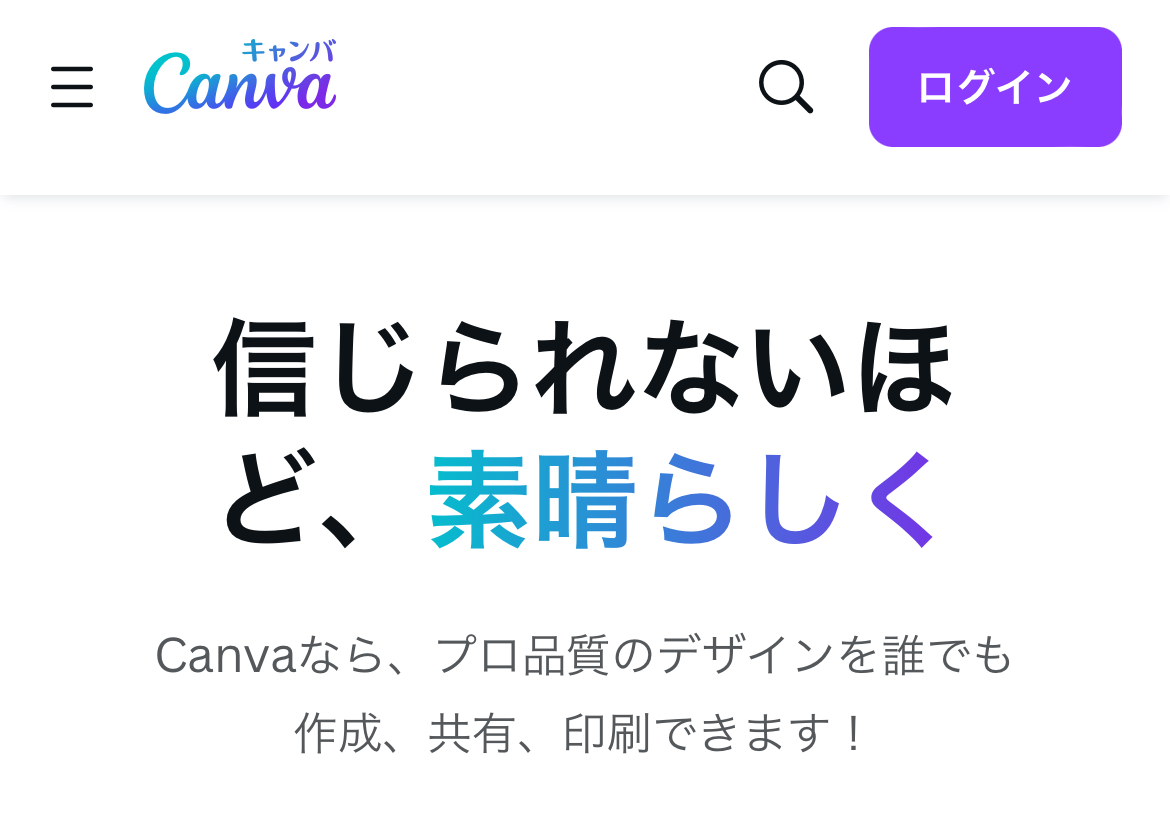Open the hamburger navigation menu
1170x821 pixels.
click(72, 87)
